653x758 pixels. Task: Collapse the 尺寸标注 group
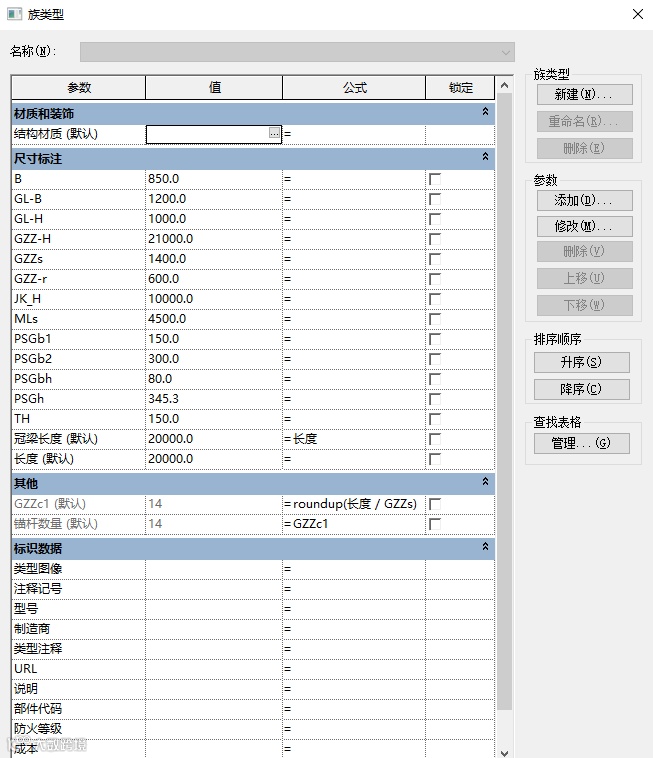[485, 157]
